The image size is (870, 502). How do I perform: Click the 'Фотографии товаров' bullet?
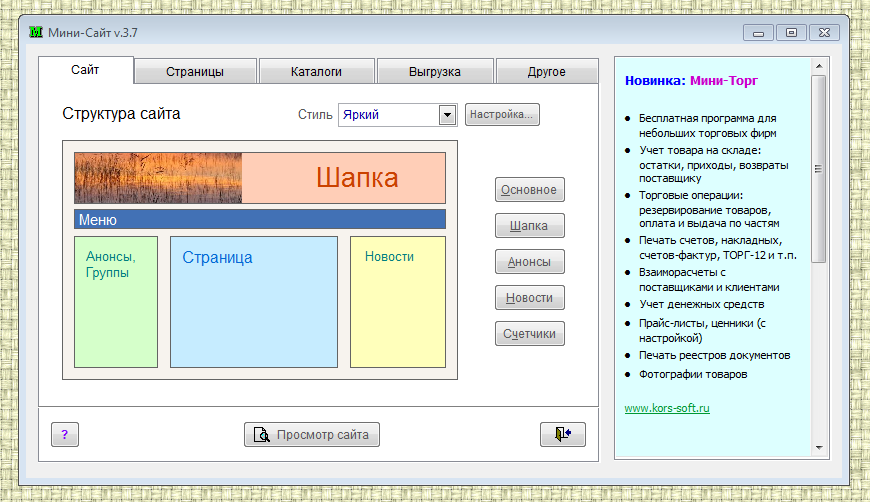pos(693,374)
